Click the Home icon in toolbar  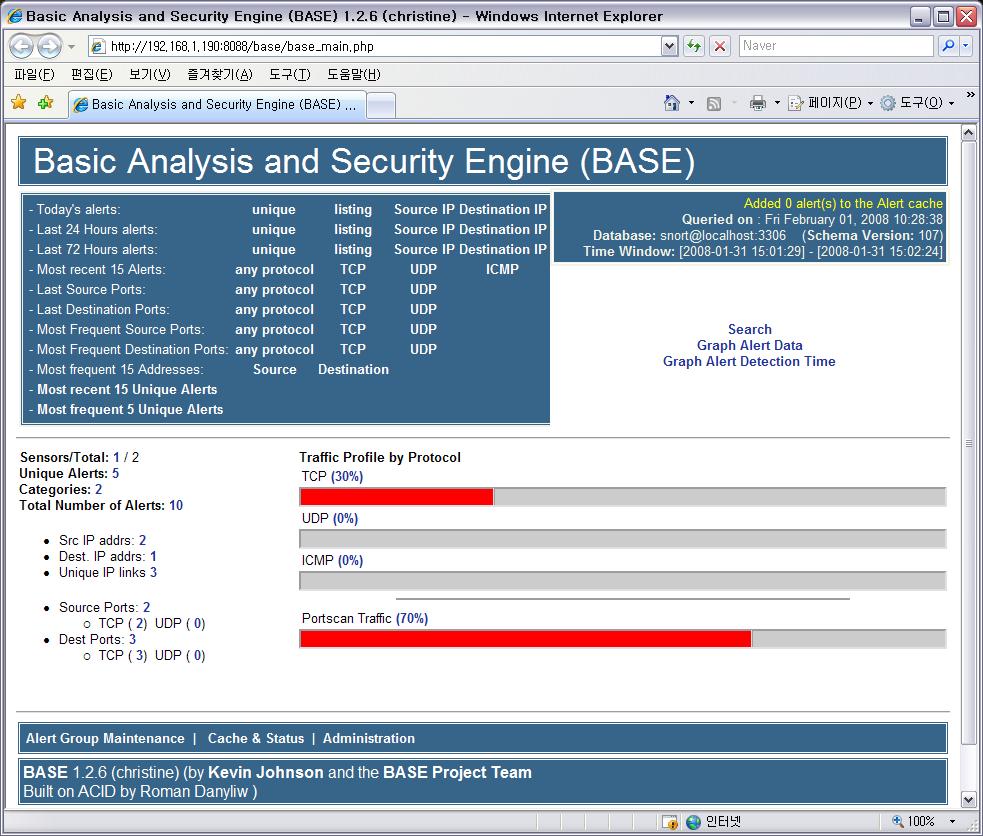pos(671,103)
